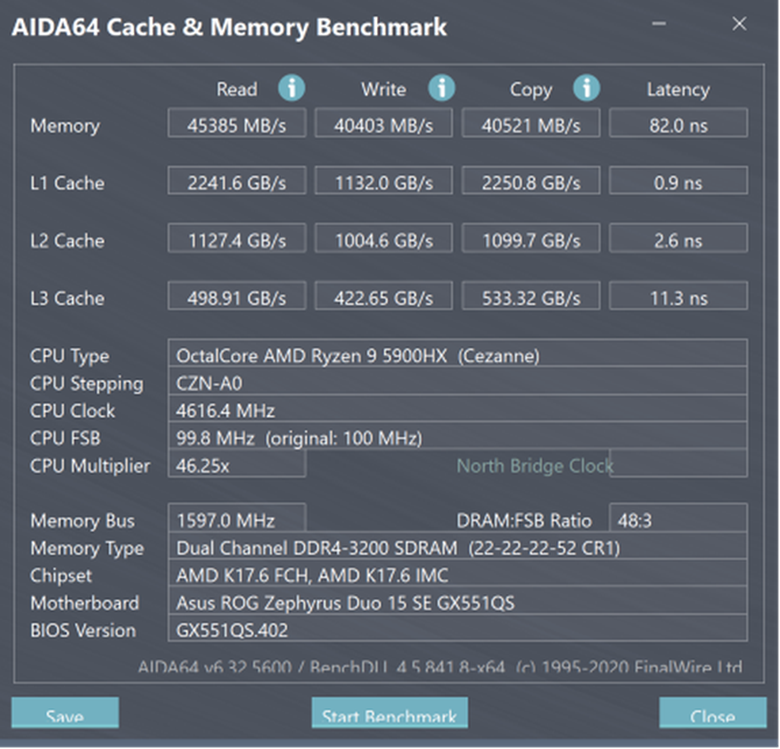Click the Save button
The image size is (780, 749).
(65, 714)
